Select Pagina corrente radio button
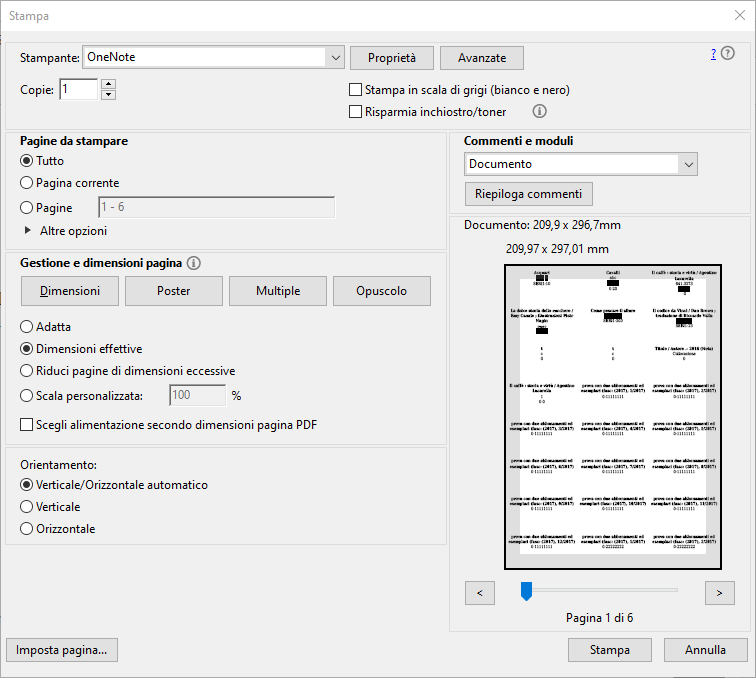756x678 pixels. (27, 183)
